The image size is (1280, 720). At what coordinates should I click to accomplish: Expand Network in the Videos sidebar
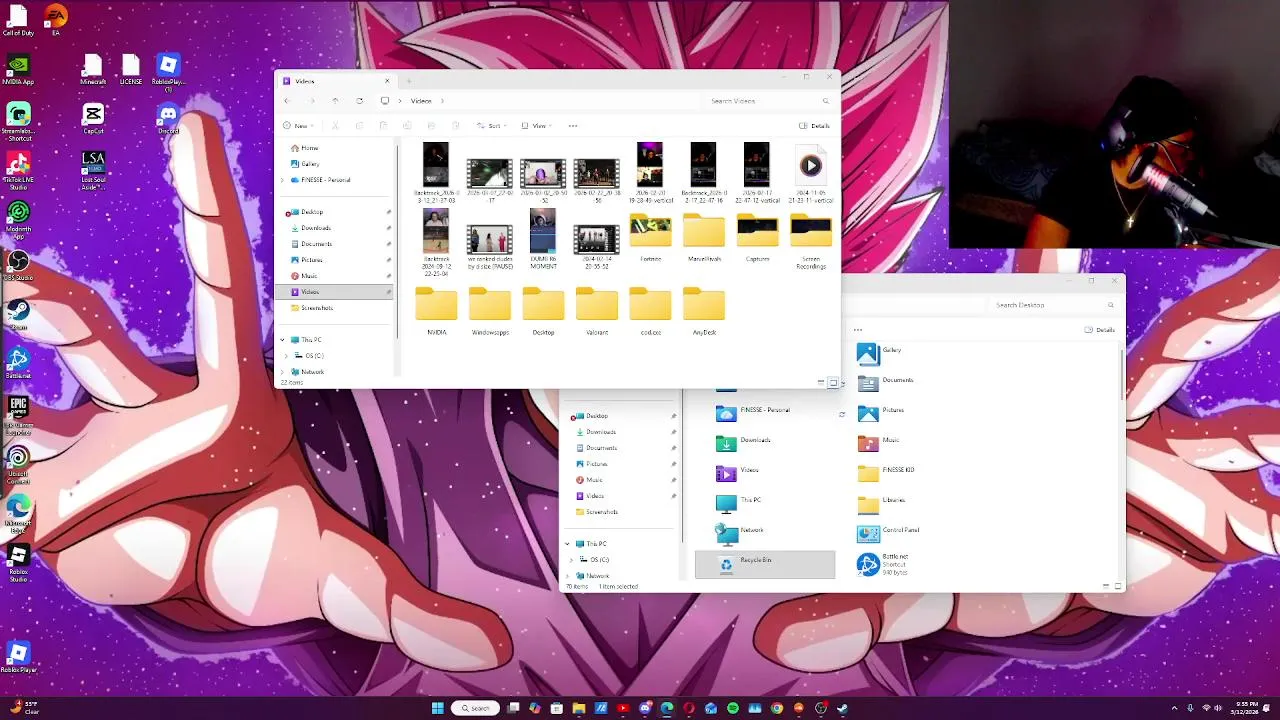point(283,372)
